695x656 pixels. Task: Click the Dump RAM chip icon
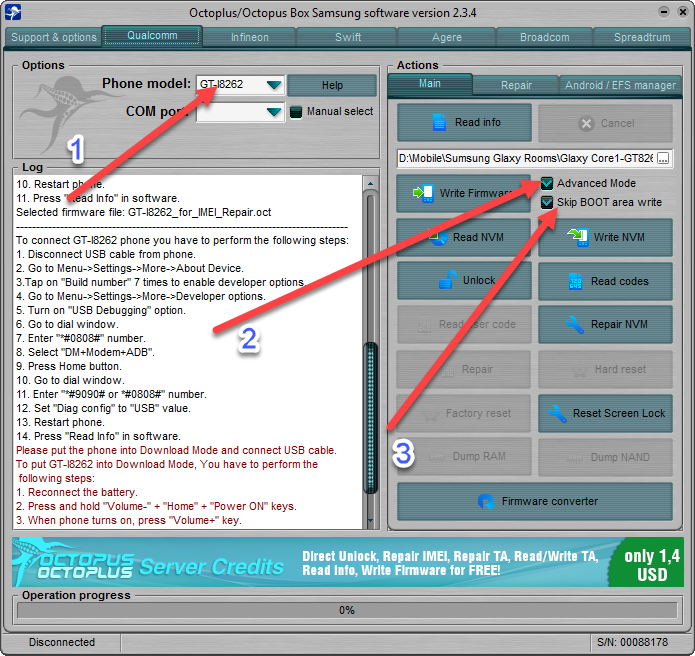tap(437, 457)
